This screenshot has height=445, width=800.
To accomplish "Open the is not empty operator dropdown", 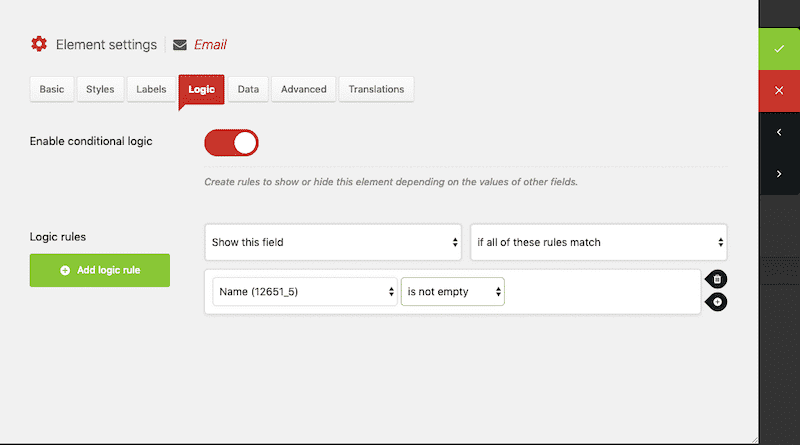I will tap(453, 292).
